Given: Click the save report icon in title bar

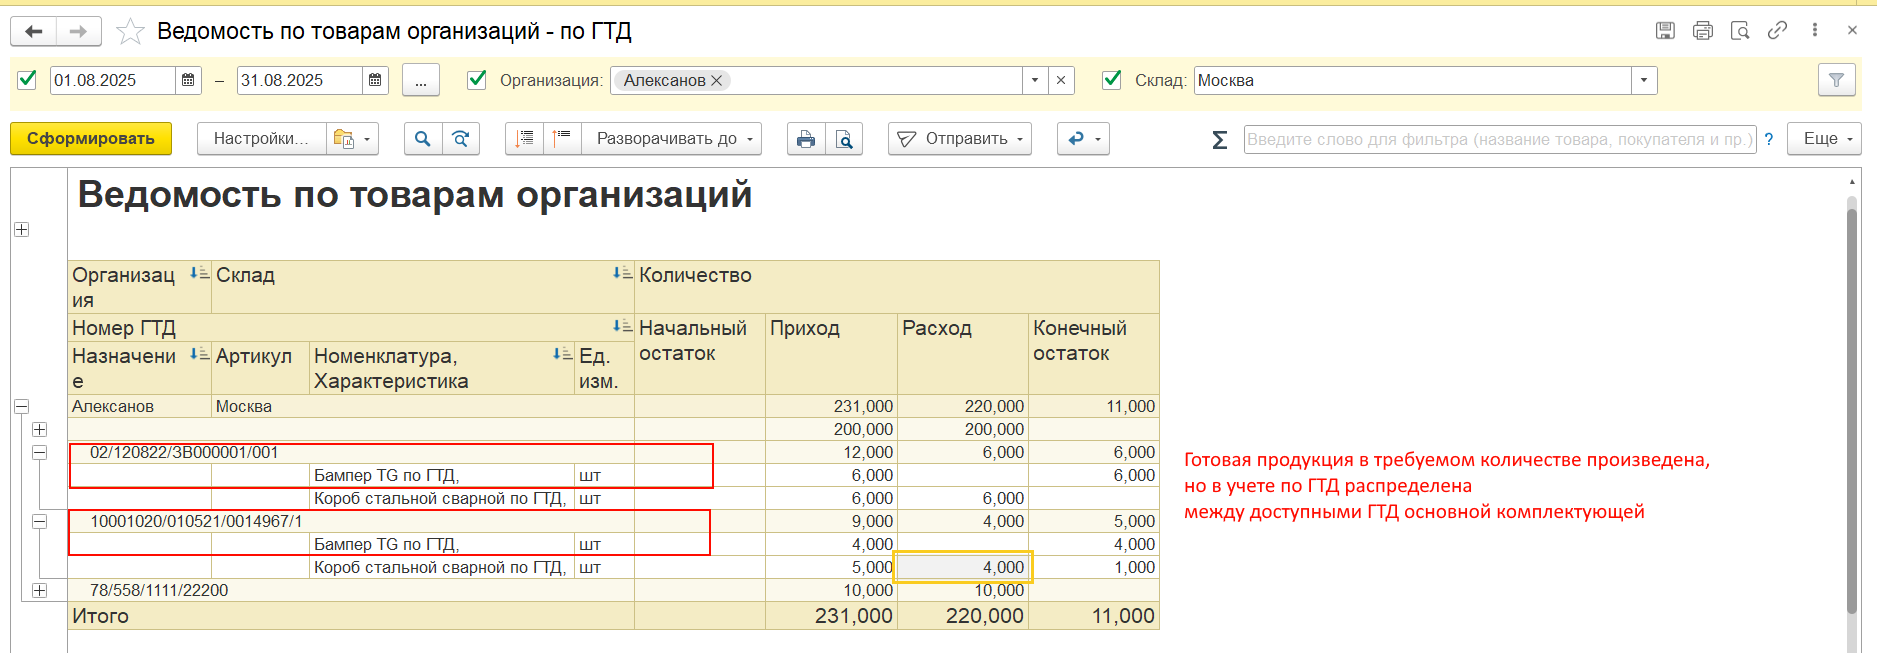Looking at the screenshot, I should [1665, 30].
